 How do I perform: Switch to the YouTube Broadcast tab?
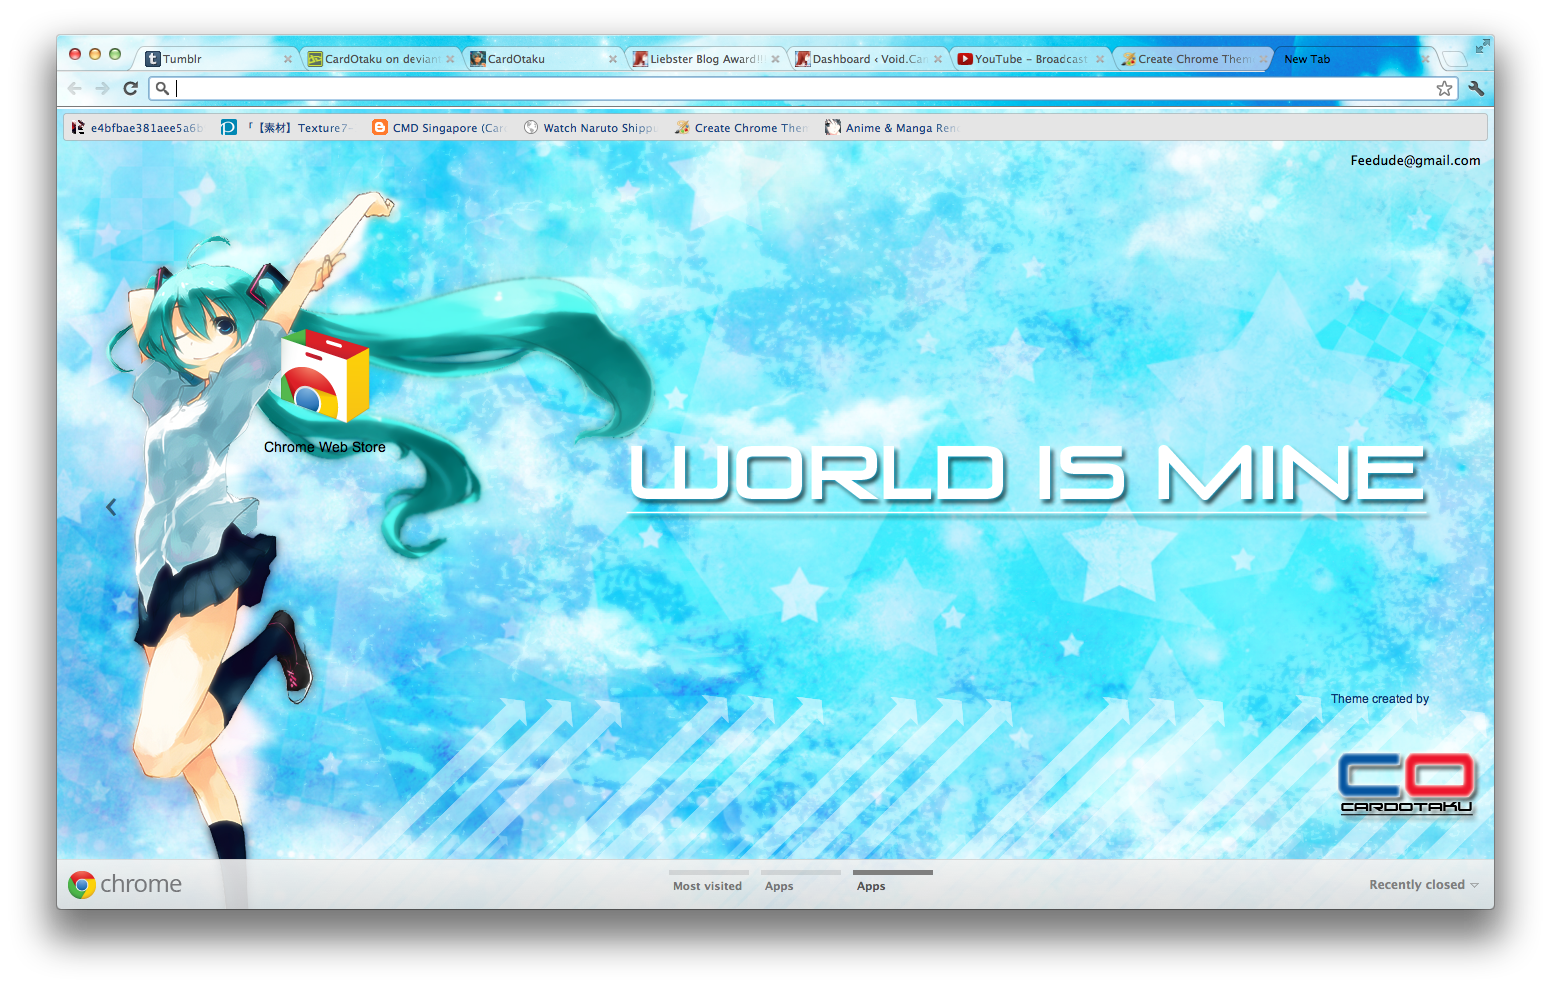click(1025, 58)
